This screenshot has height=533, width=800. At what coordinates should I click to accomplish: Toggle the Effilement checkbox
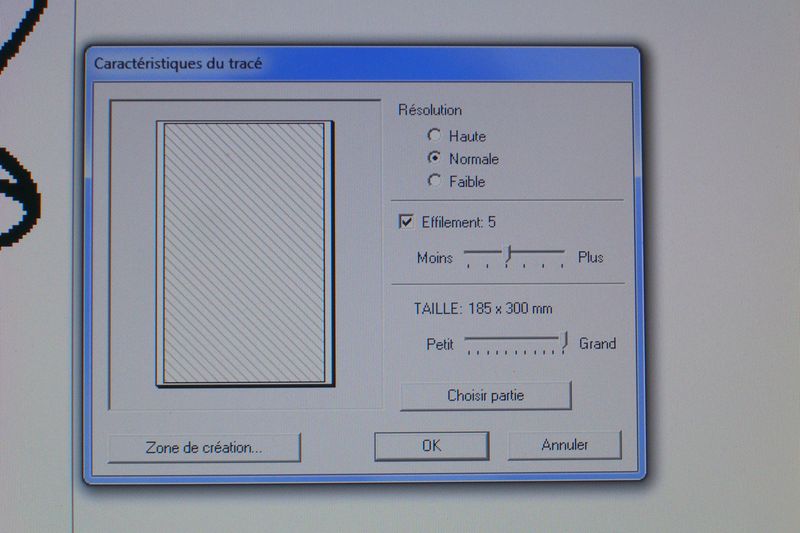tap(406, 222)
